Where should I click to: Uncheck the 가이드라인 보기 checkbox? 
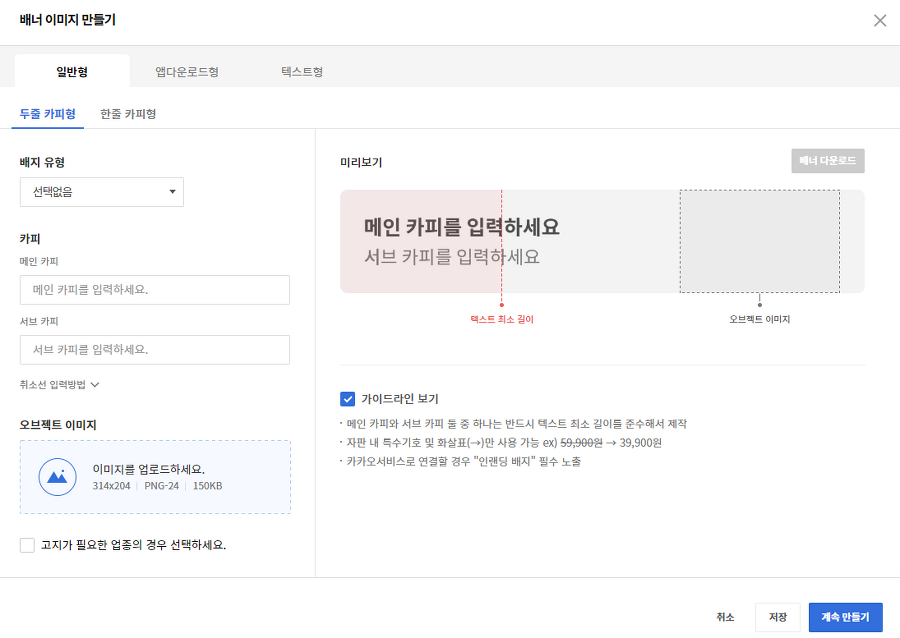coord(348,399)
